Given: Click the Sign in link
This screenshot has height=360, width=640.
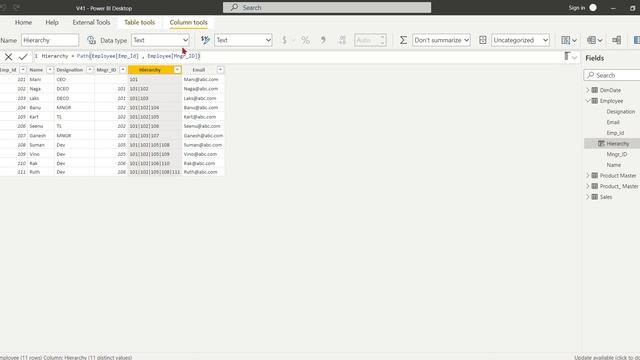Looking at the screenshot, I should click(x=577, y=8).
